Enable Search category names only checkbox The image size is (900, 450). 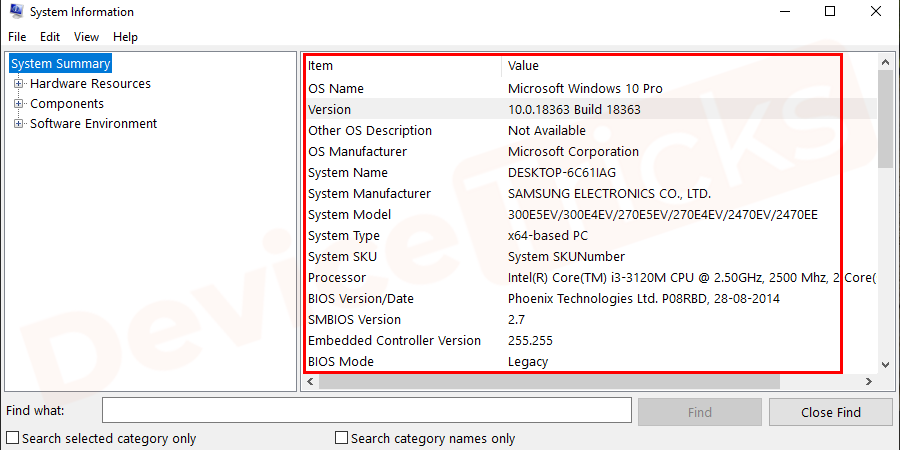click(342, 439)
